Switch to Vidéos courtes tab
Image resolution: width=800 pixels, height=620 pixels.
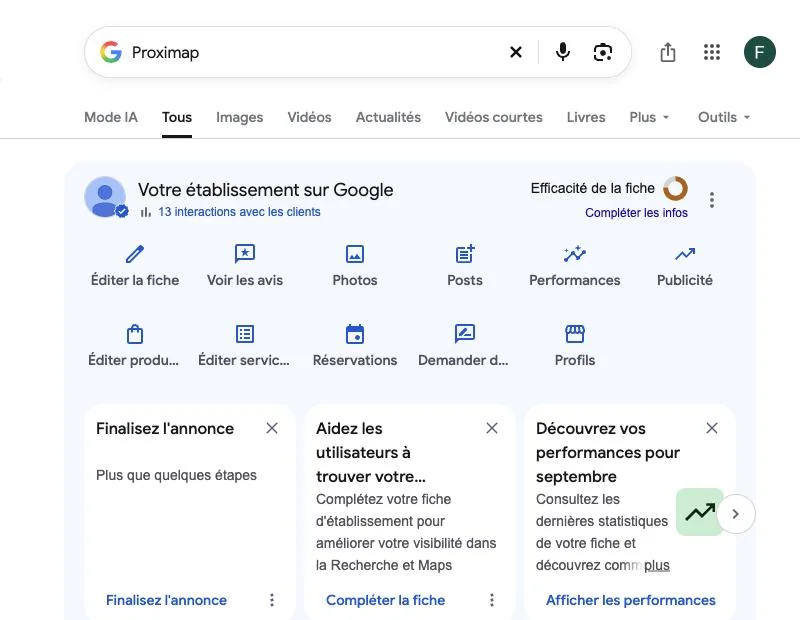point(493,117)
